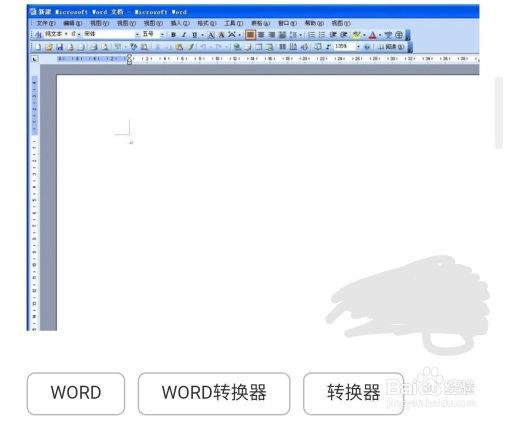Create a new blank document icon
Viewport: 506px width, 423px height.
pyautogui.click(x=38, y=47)
